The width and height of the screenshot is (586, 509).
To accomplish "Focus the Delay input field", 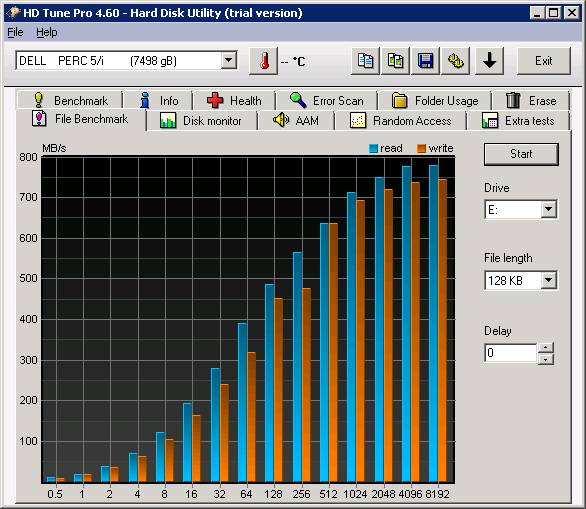I will point(511,353).
